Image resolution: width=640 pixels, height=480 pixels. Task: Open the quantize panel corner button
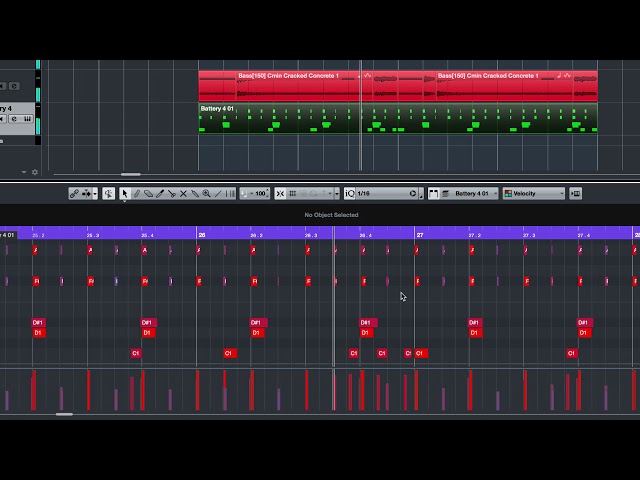tap(421, 194)
